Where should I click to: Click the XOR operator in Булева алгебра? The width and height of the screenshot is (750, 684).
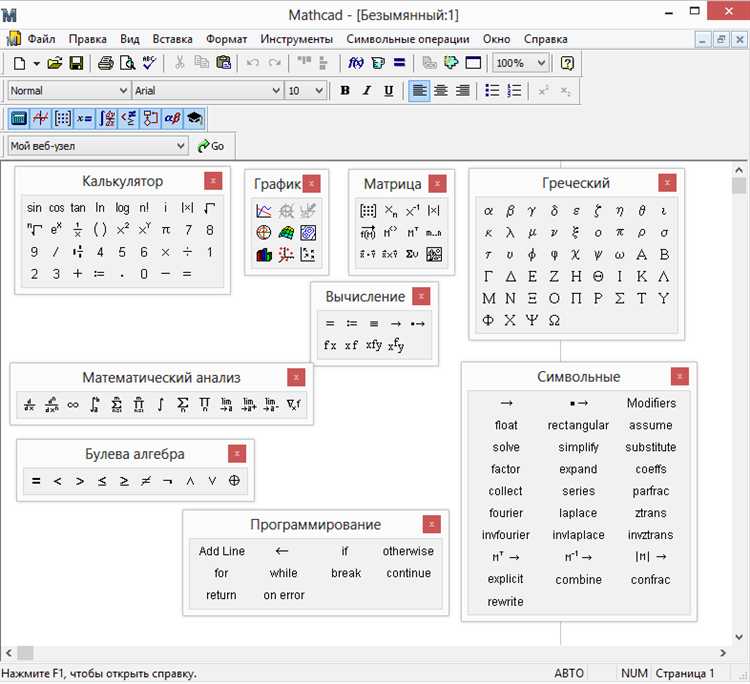(x=234, y=481)
